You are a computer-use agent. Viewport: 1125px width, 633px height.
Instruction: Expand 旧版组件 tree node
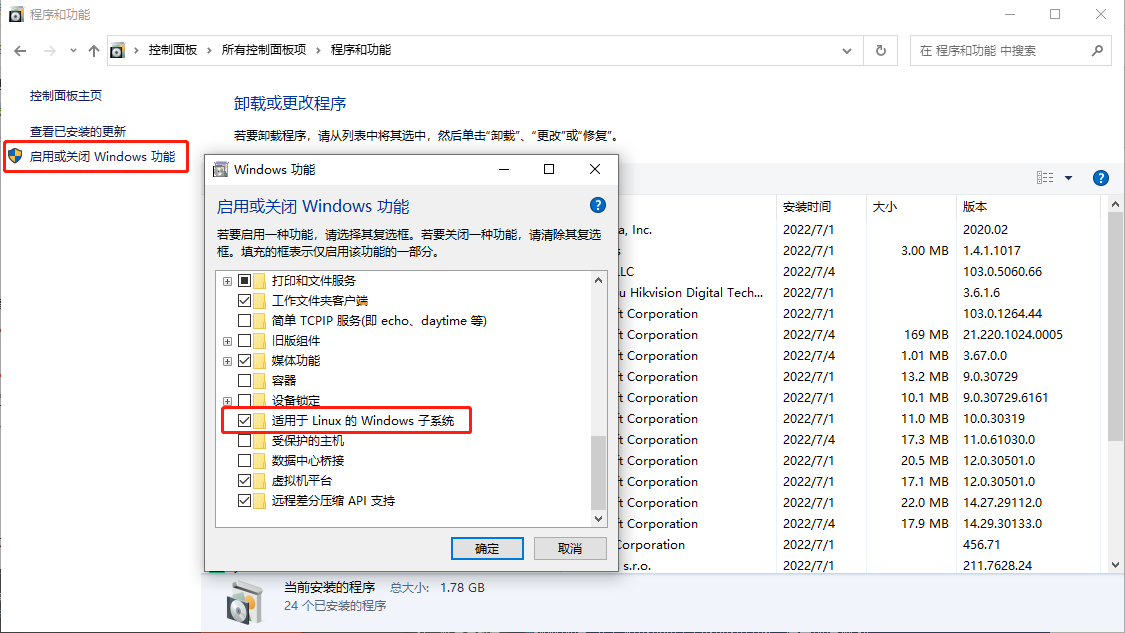pyautogui.click(x=227, y=341)
